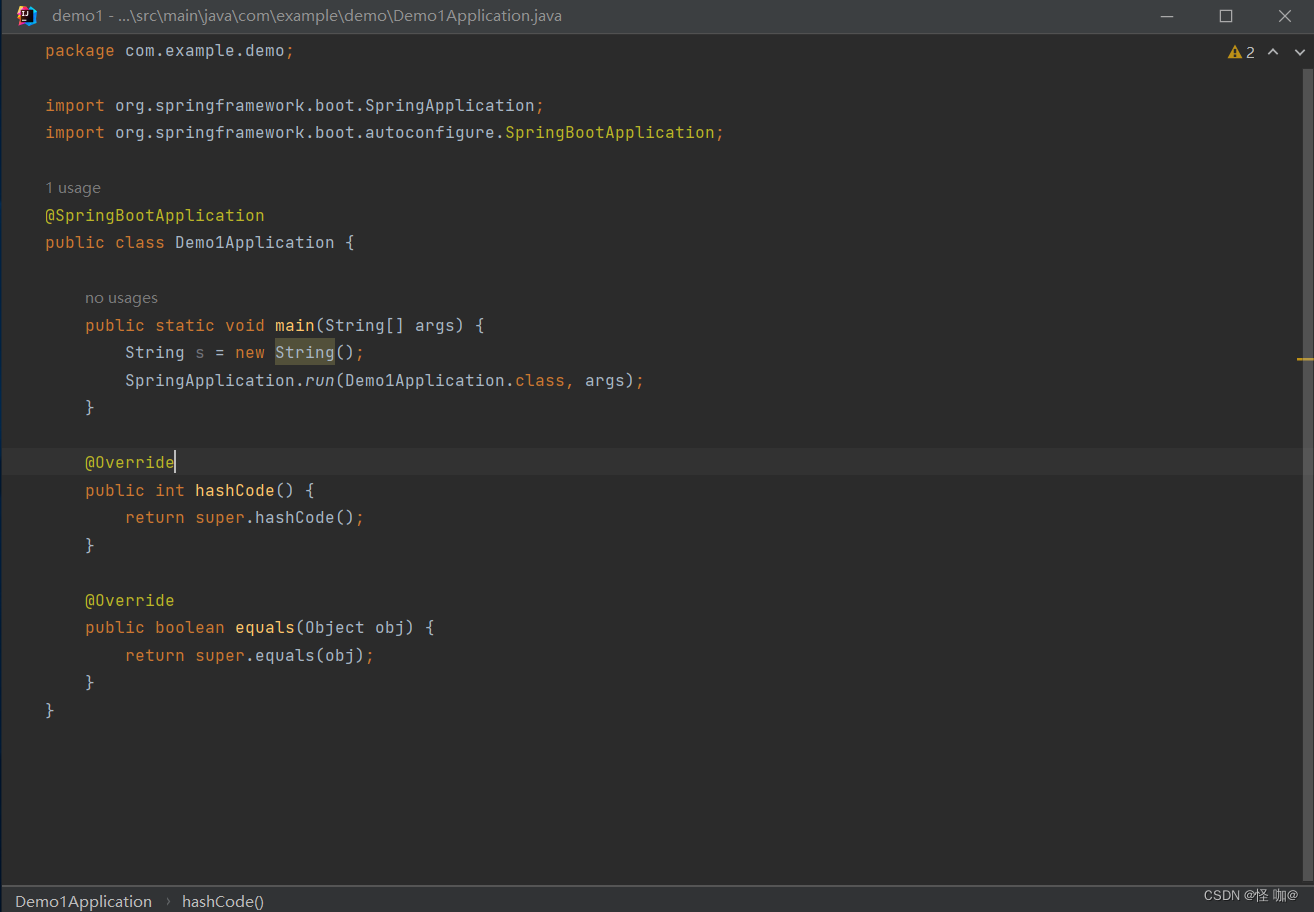Select hashCode() breadcrumb in bottom bar
Viewport: 1314px width, 912px height.
223,901
